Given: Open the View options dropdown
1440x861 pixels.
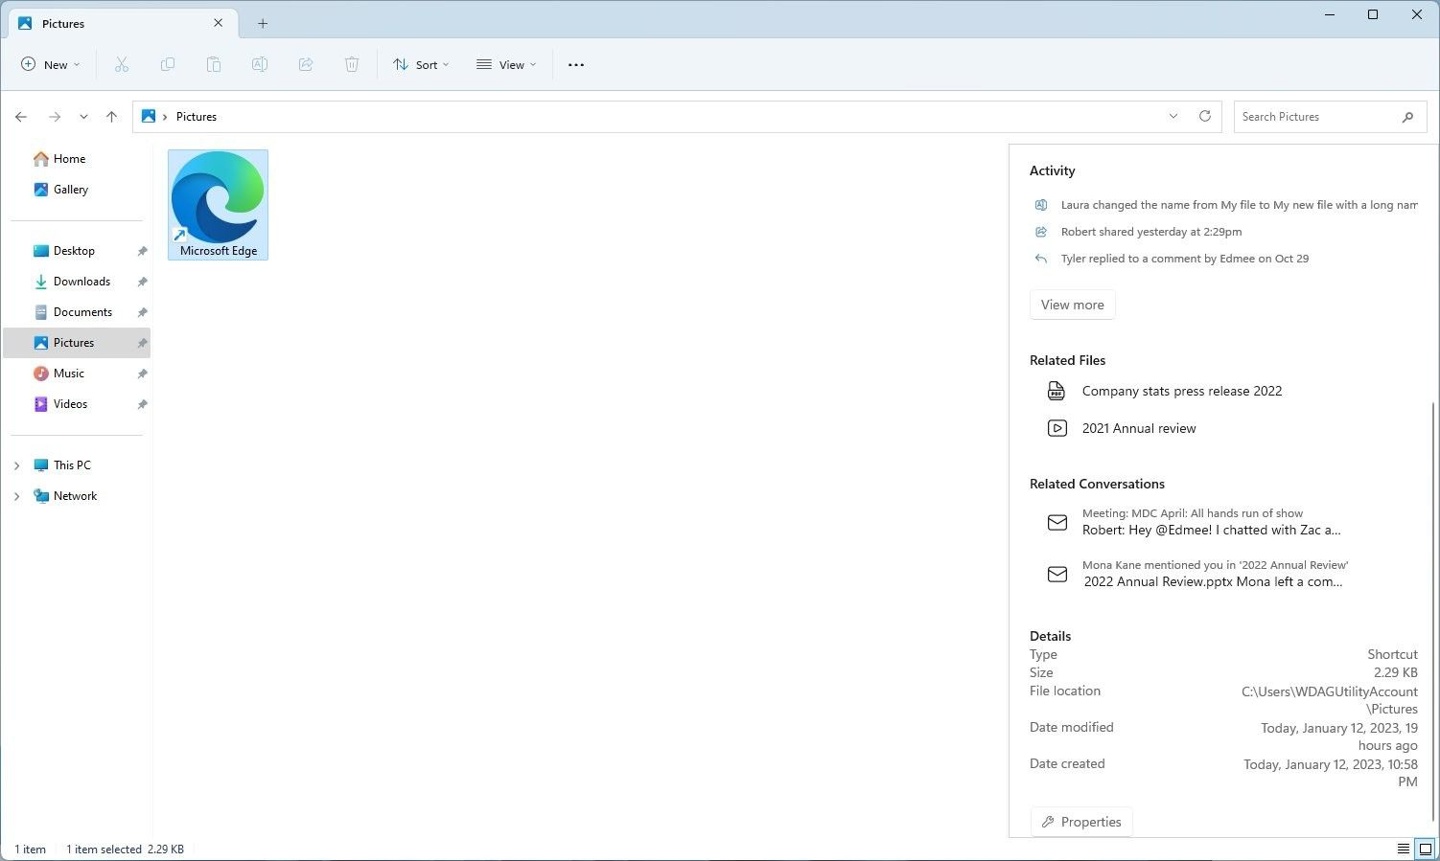Looking at the screenshot, I should point(507,64).
